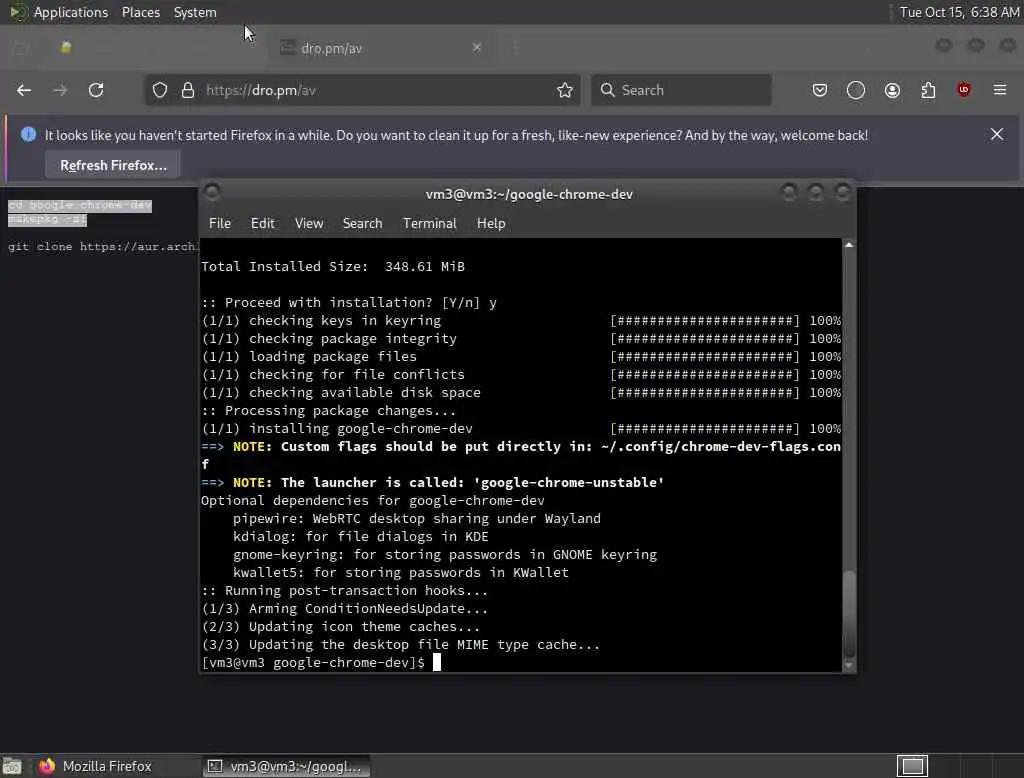Open the System menu in panel

click(195, 12)
